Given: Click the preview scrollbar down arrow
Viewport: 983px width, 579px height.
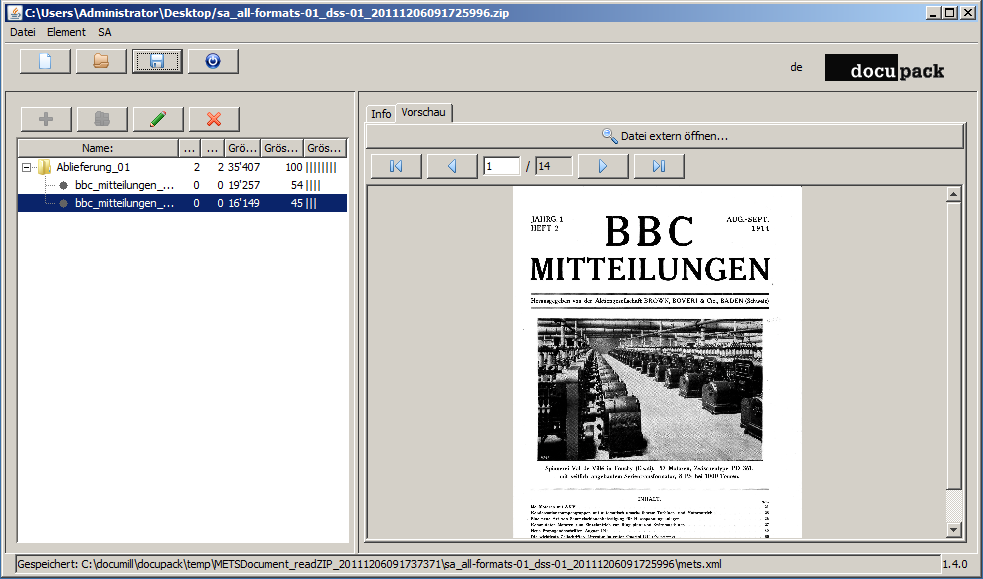Looking at the screenshot, I should [953, 529].
